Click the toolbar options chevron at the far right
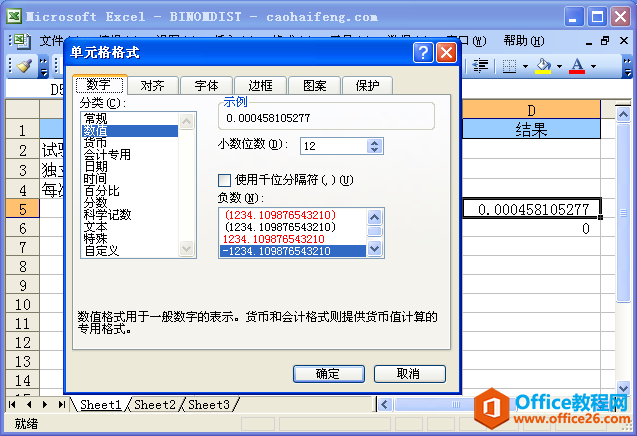The height and width of the screenshot is (436, 637). tap(628, 67)
